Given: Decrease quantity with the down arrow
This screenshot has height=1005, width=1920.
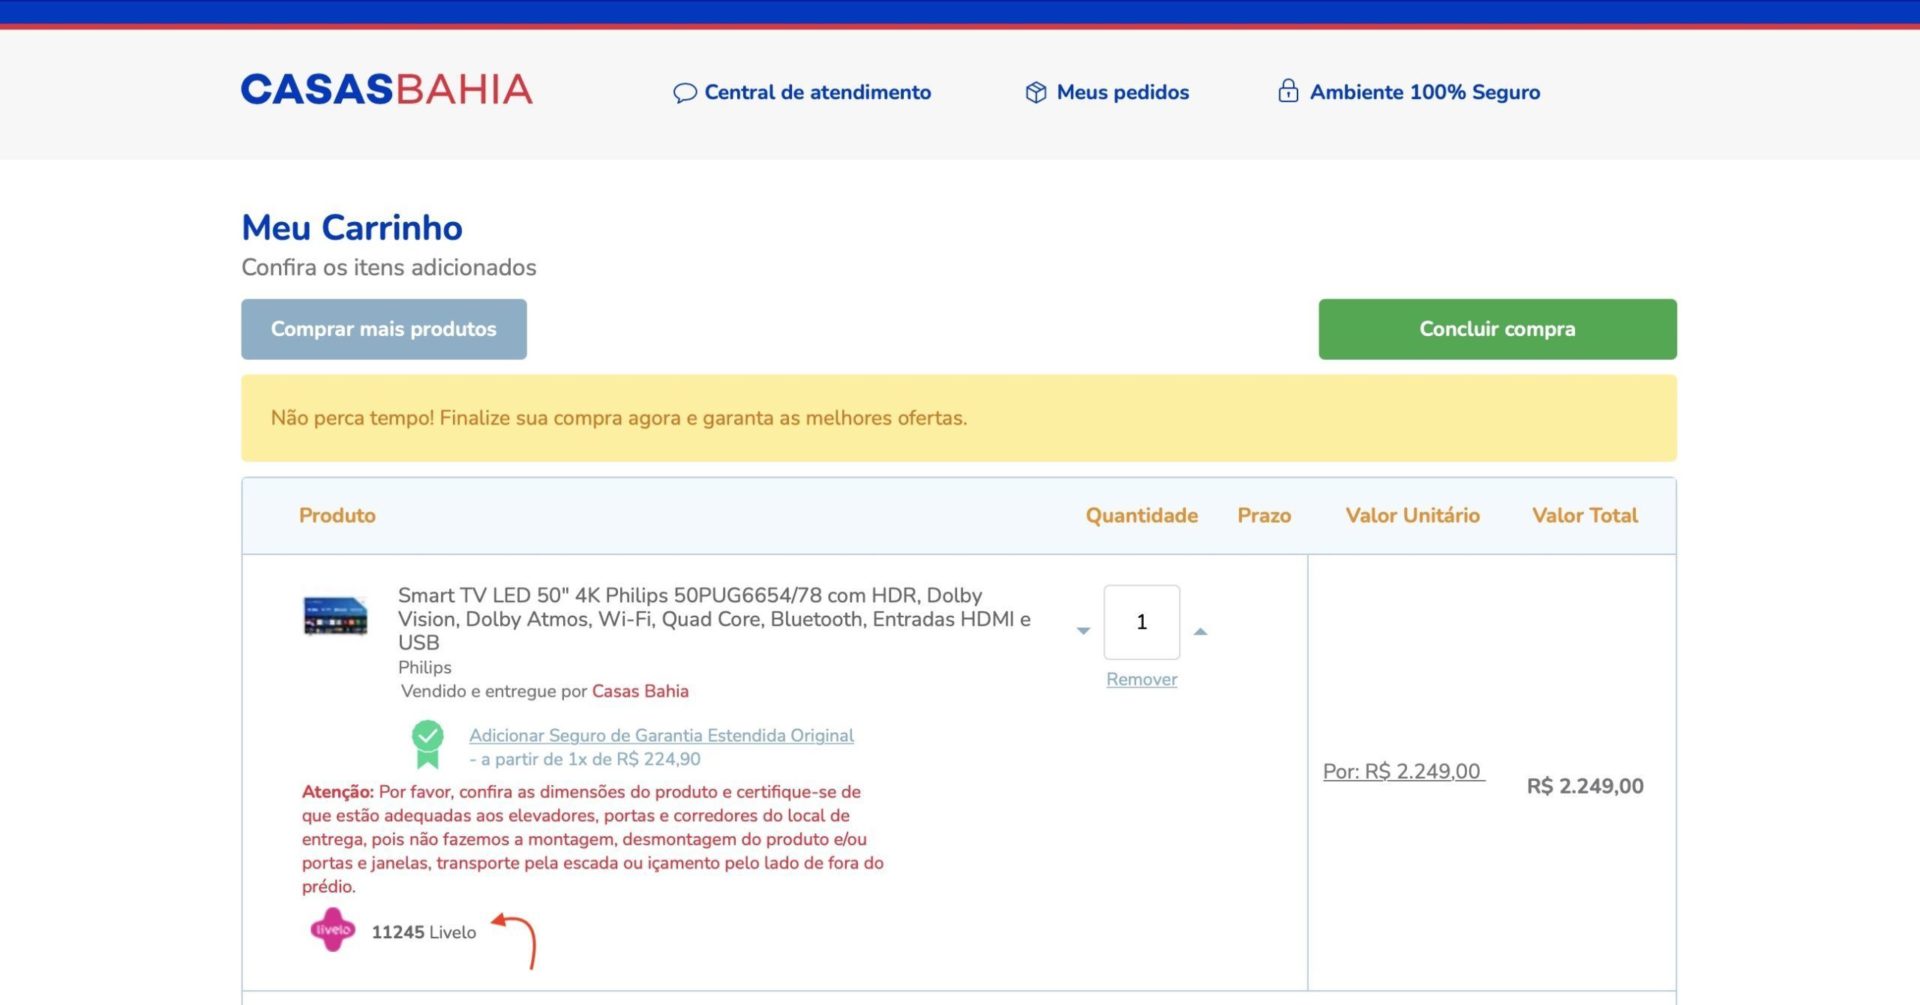Looking at the screenshot, I should [1083, 631].
